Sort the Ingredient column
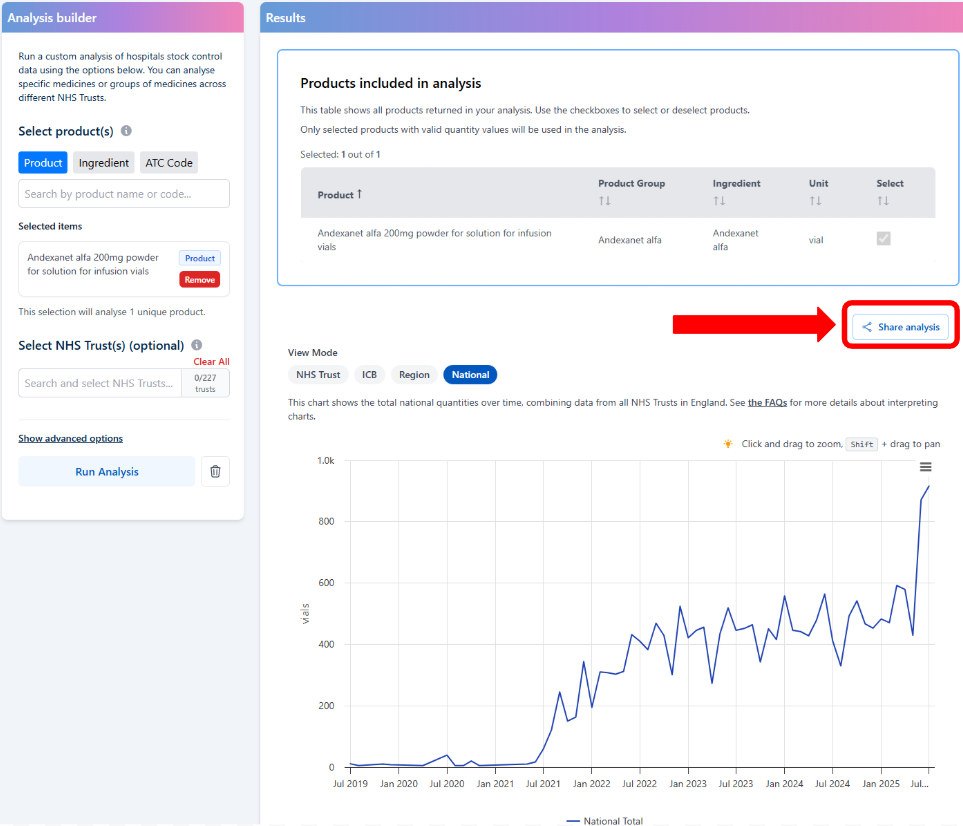963x826 pixels. click(721, 198)
